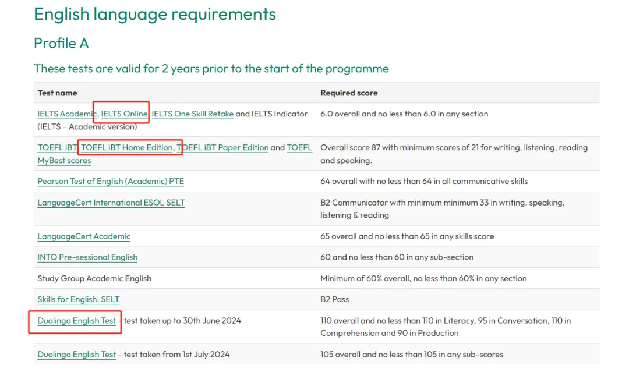Click the Test name column header
Screen dimensions: 630x374
57,93
